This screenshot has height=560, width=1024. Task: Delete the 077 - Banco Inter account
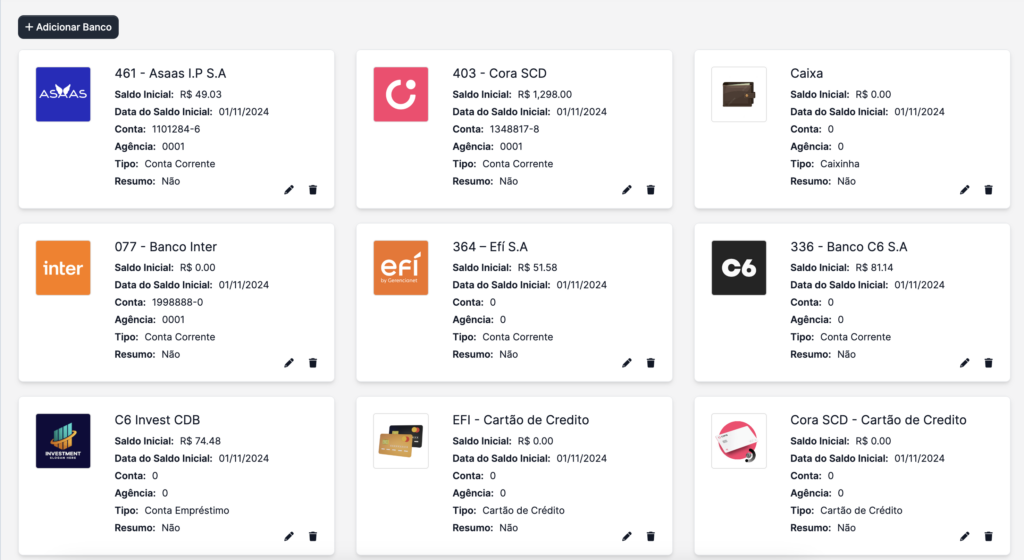(x=313, y=363)
